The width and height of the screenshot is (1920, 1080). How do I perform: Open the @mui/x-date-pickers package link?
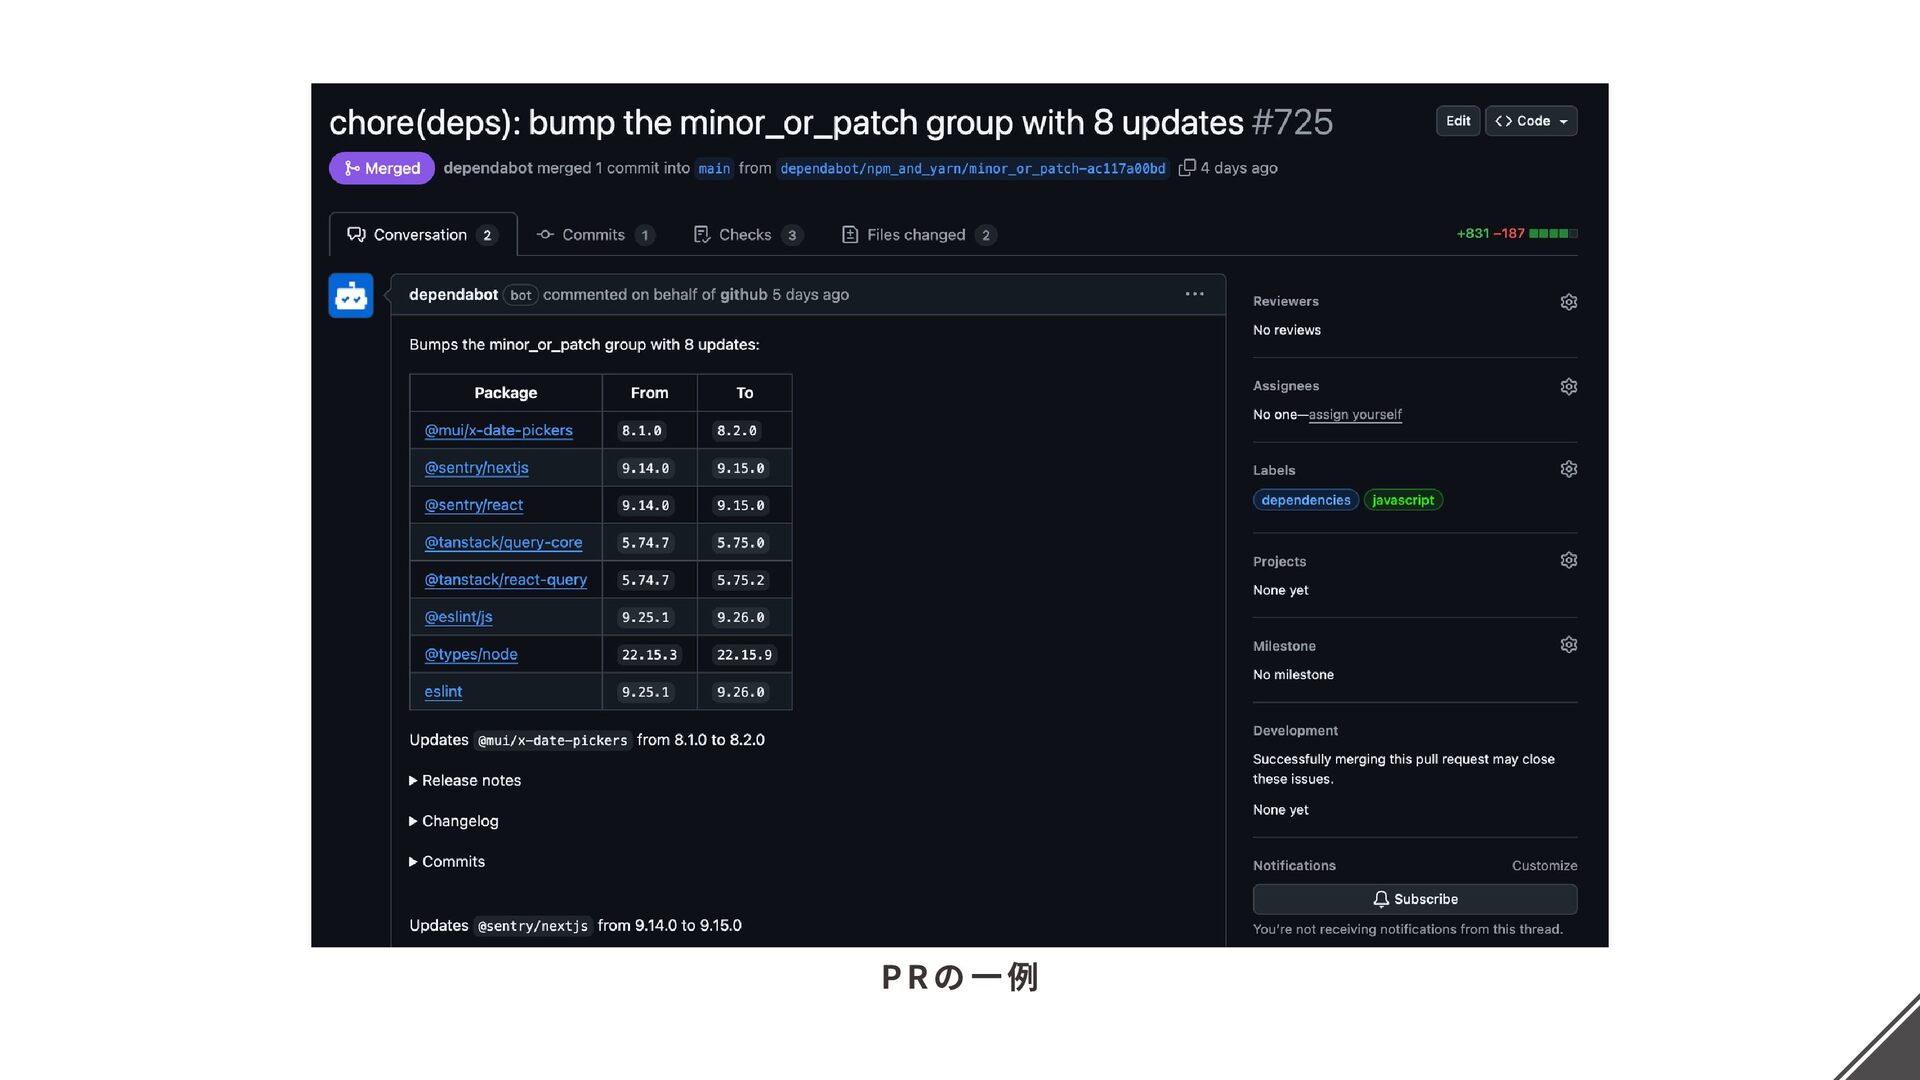498,431
